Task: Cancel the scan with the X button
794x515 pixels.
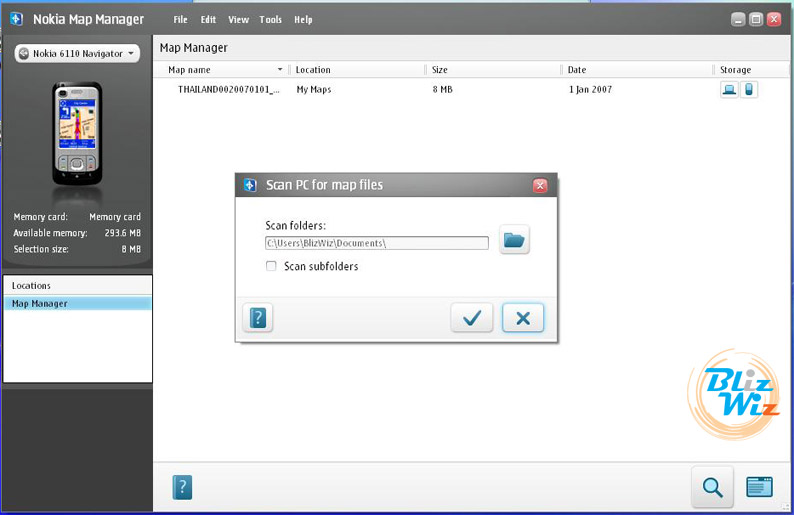Action: pyautogui.click(x=523, y=318)
